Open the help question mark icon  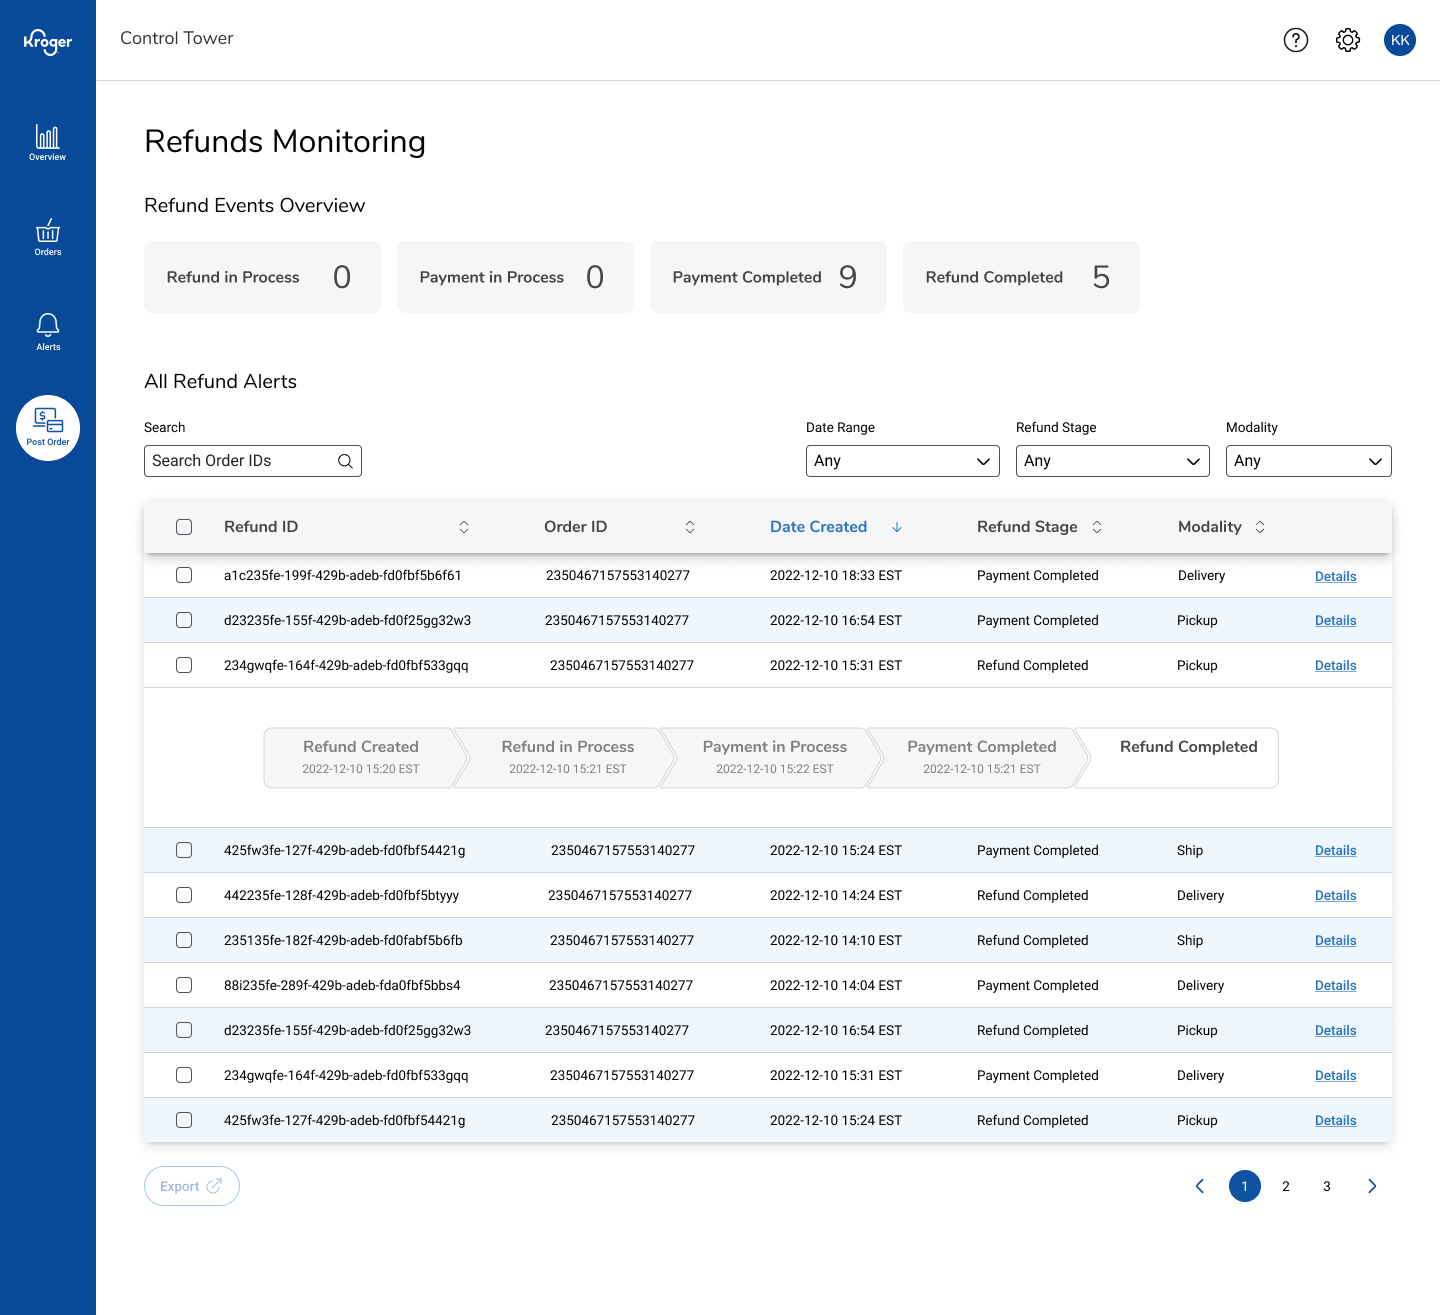coord(1295,40)
